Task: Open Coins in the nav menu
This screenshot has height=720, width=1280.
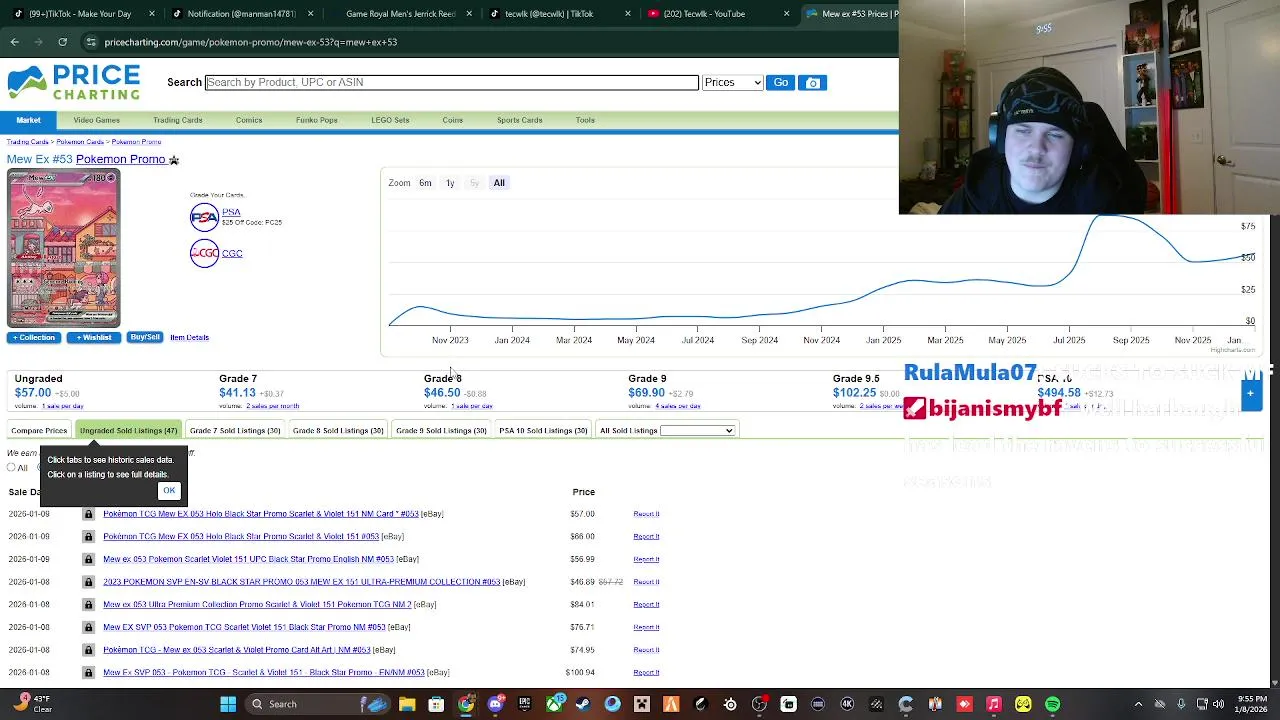Action: click(452, 120)
